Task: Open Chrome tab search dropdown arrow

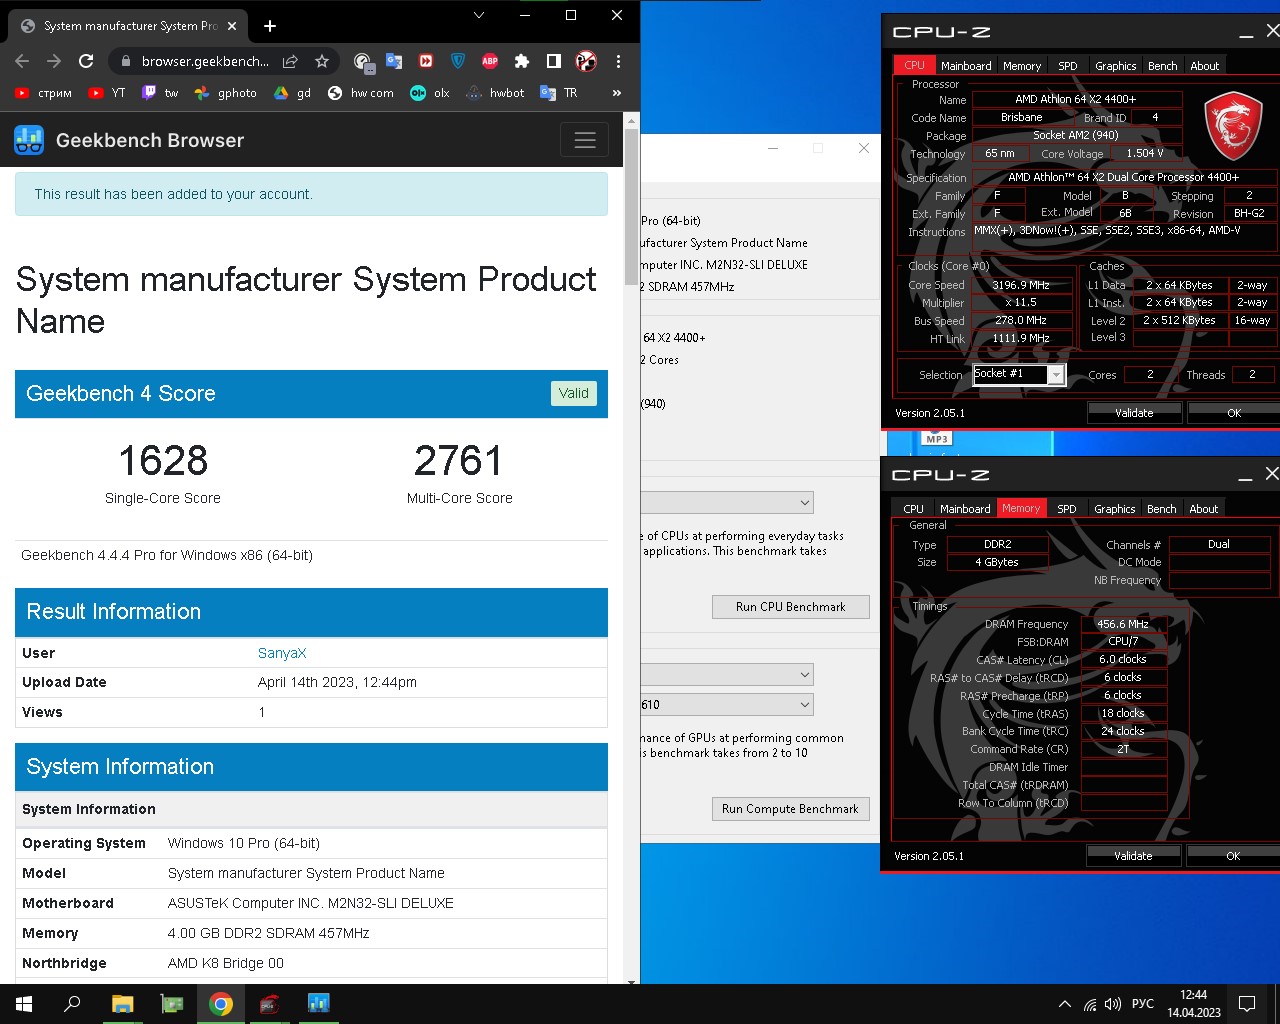Action: (x=479, y=15)
